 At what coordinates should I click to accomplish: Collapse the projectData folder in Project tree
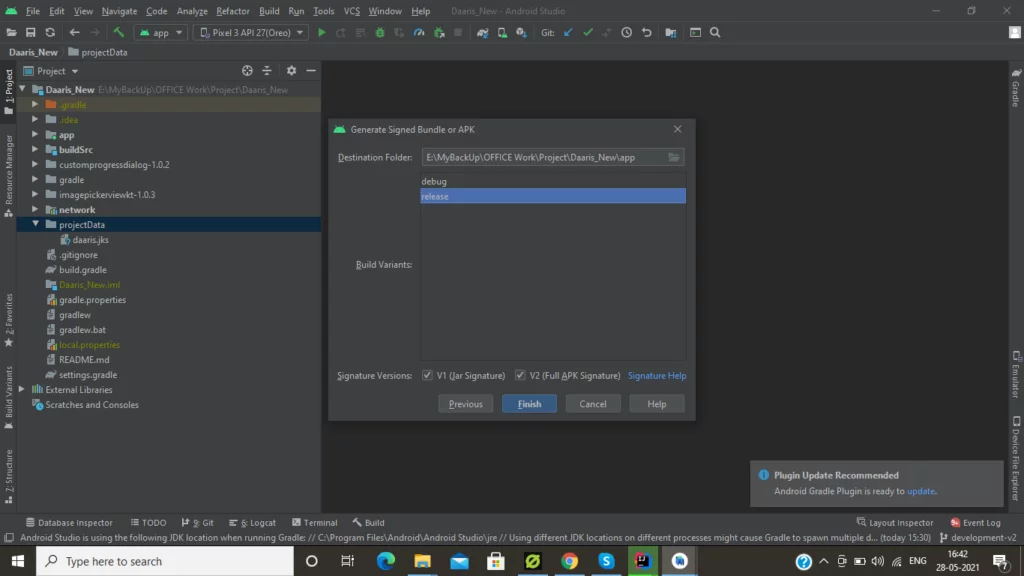pos(36,224)
